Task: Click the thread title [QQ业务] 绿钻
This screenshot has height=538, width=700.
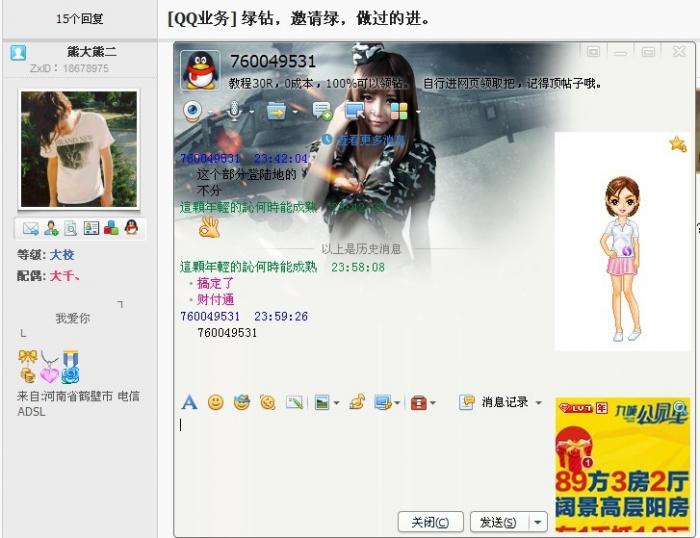Action: point(298,19)
